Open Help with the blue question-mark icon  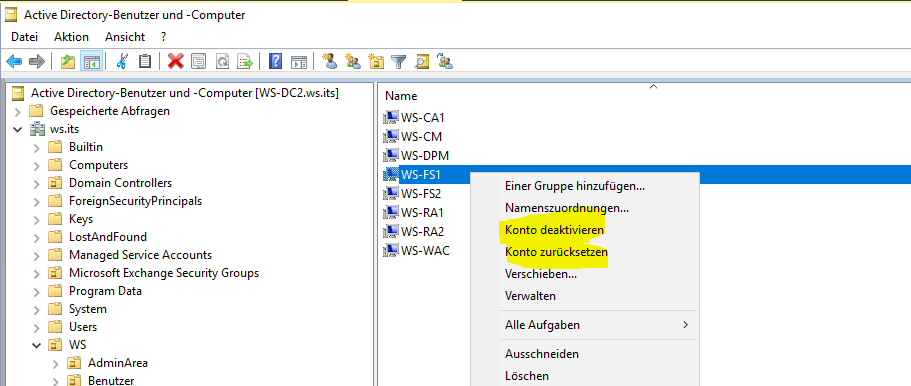pyautogui.click(x=275, y=61)
